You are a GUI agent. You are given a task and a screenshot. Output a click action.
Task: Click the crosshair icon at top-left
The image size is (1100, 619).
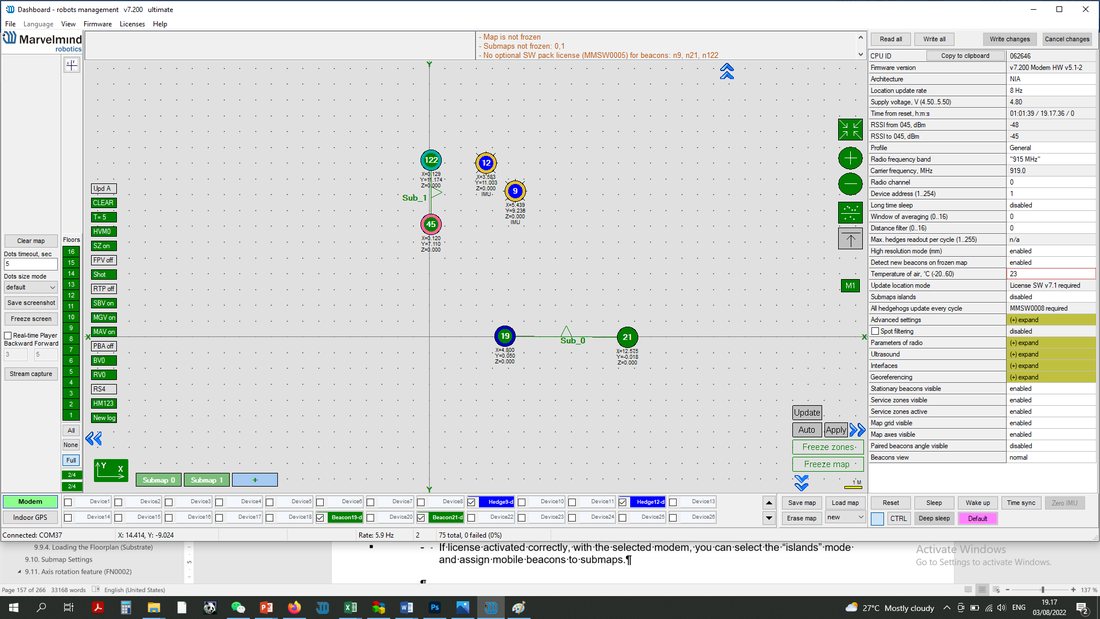coord(72,65)
